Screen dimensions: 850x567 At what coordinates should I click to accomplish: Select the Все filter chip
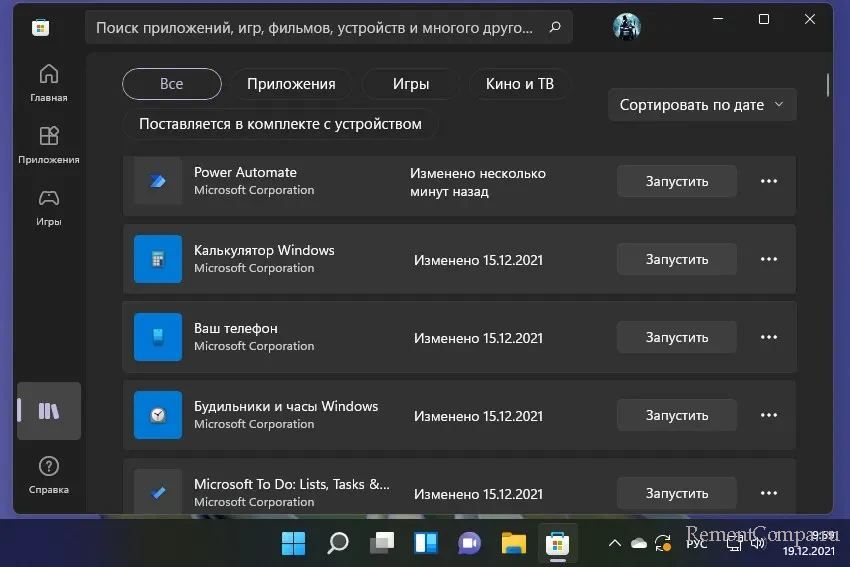[x=172, y=84]
